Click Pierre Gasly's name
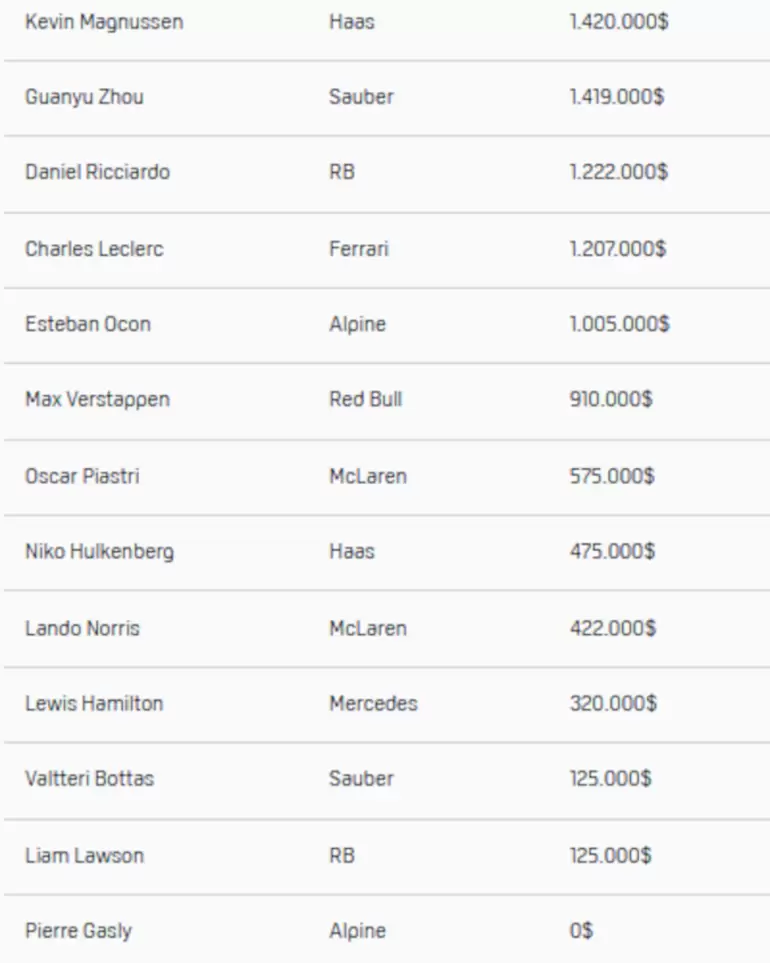This screenshot has height=963, width=770. click(78, 931)
